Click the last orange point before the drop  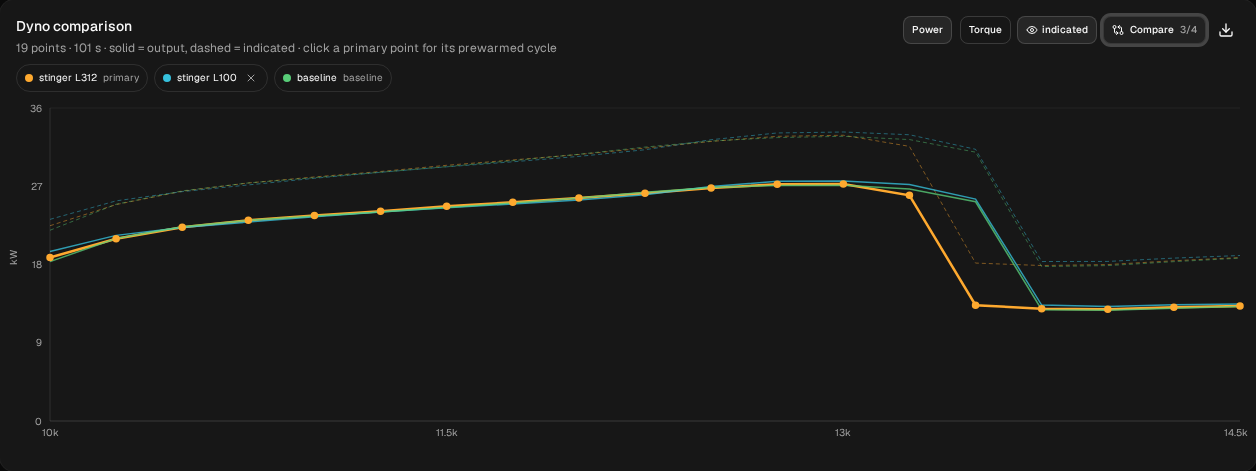pos(909,195)
